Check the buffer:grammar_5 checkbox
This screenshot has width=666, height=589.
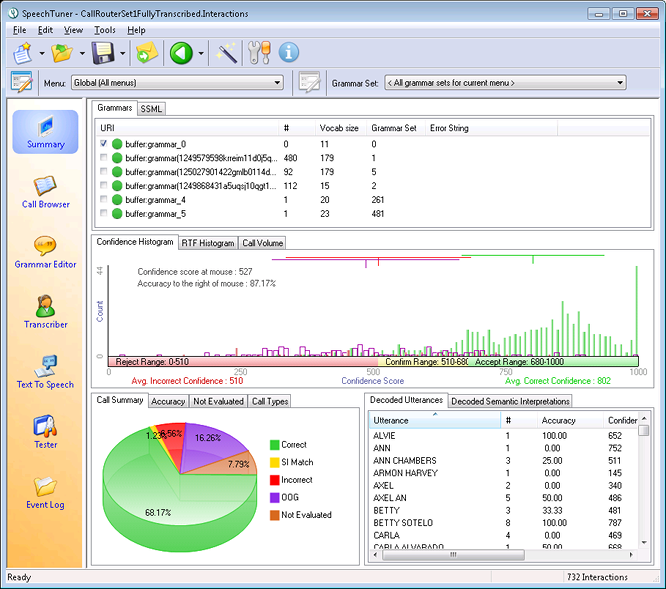tap(104, 213)
